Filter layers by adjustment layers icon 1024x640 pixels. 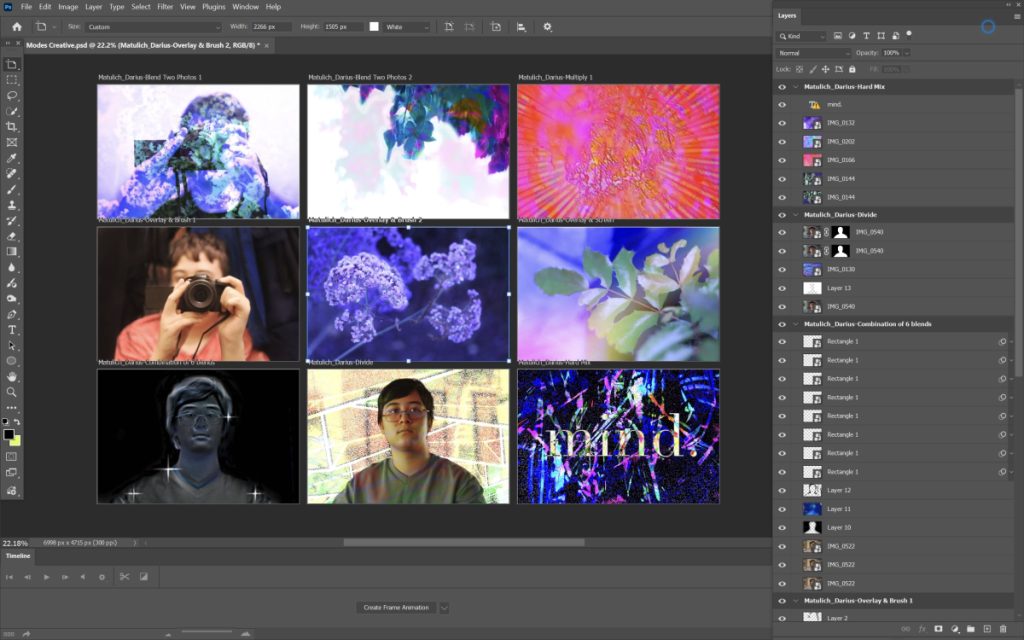click(x=852, y=36)
